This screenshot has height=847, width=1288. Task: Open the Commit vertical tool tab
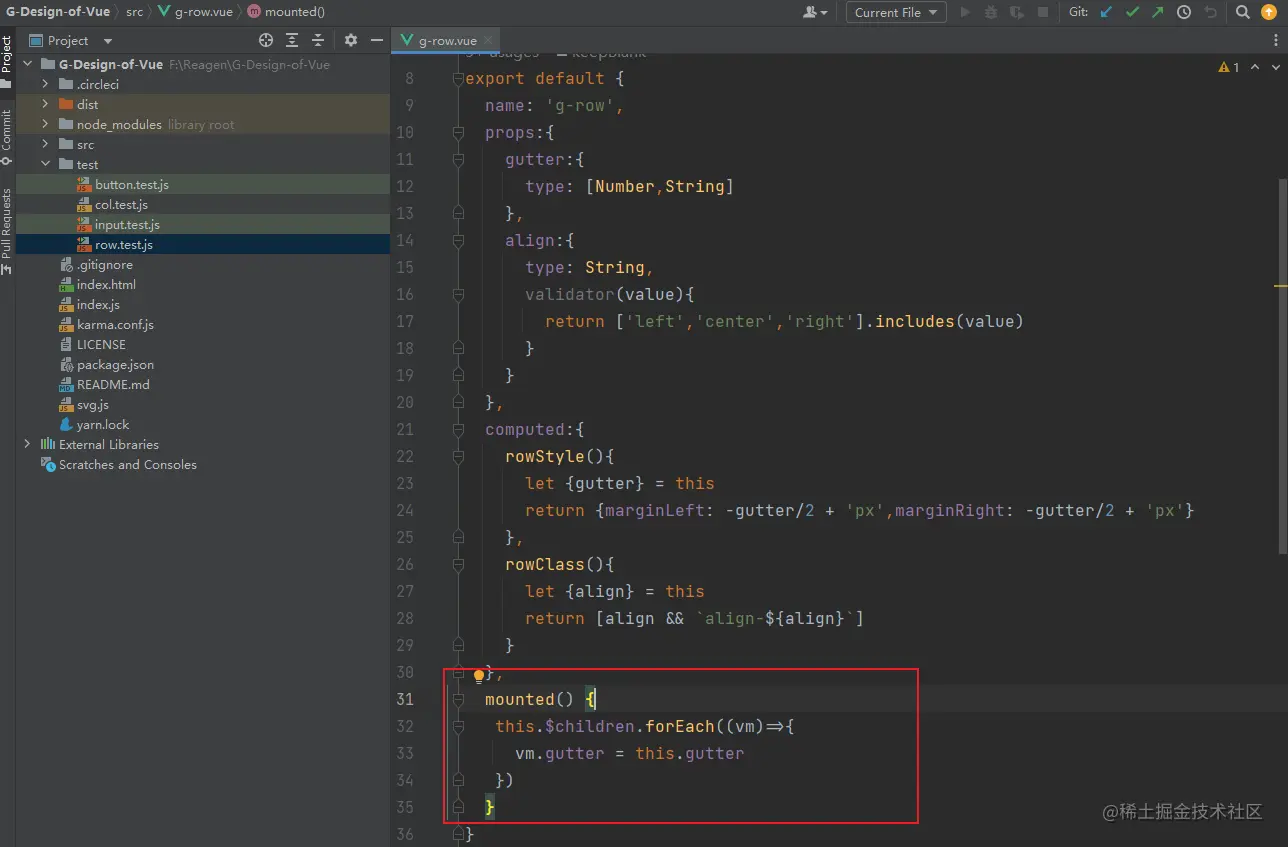click(7, 137)
